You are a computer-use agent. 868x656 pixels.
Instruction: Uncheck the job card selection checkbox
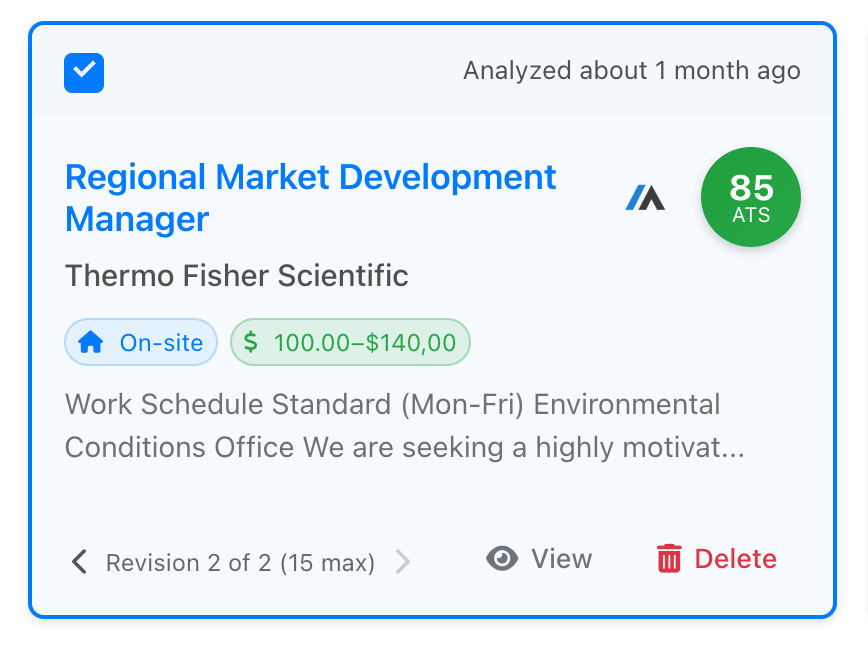(84, 72)
